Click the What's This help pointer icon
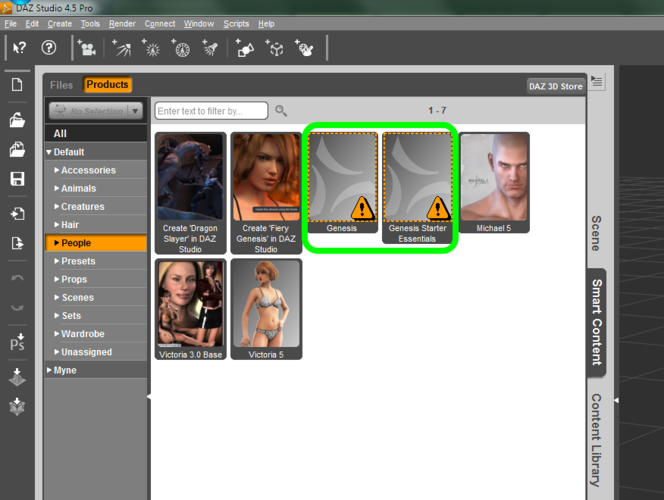664x500 pixels. pyautogui.click(x=19, y=48)
